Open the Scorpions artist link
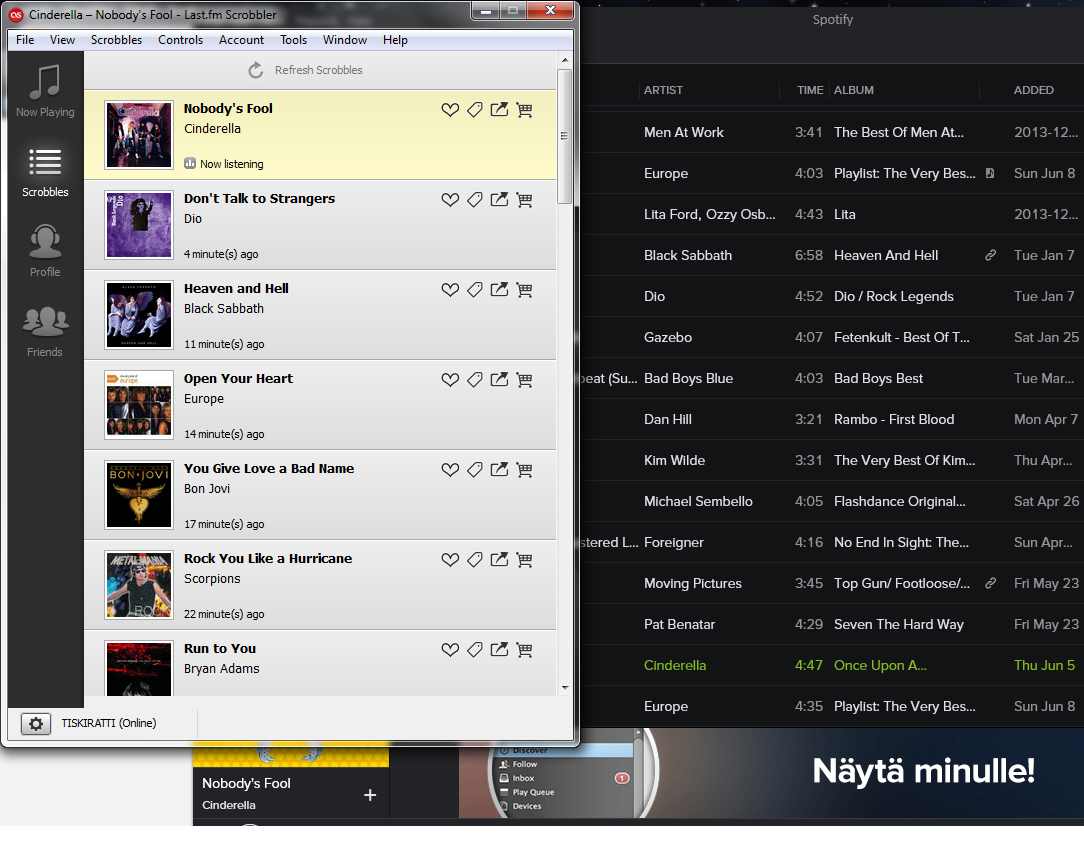1084x846 pixels. pos(212,579)
